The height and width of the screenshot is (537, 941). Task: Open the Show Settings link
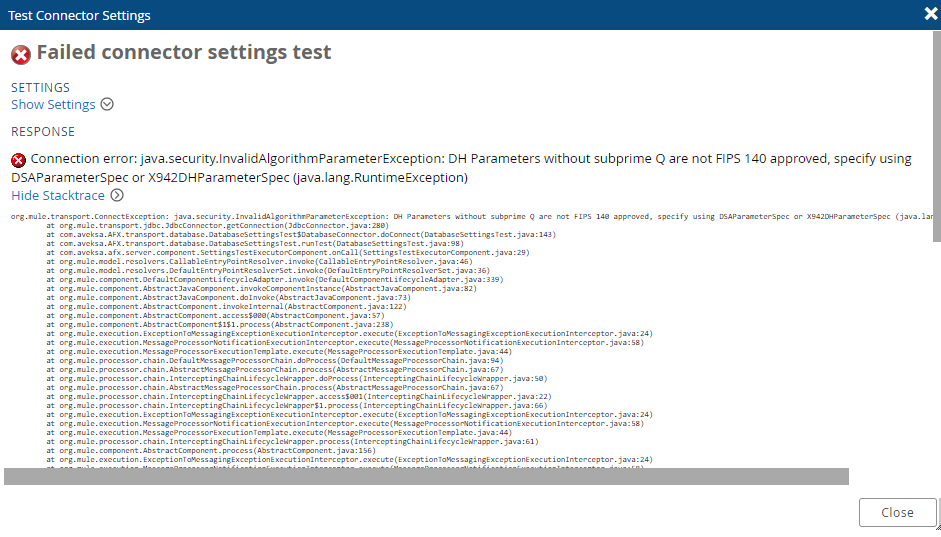pyautogui.click(x=53, y=104)
